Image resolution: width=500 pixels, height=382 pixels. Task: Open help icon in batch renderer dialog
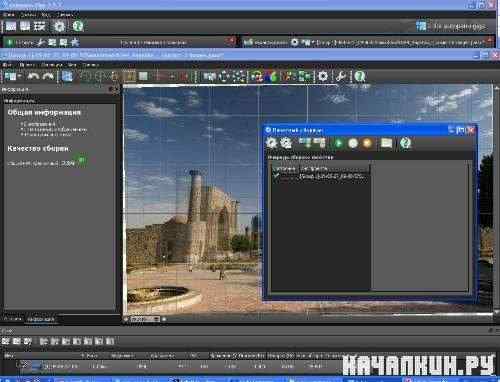[x=405, y=143]
